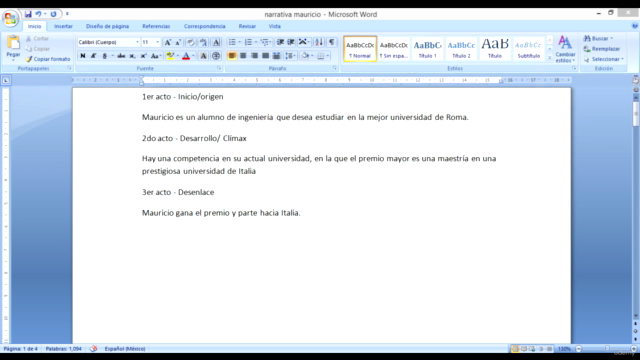
Task: Toggle strikethrough formatting (abc)
Action: point(121,56)
